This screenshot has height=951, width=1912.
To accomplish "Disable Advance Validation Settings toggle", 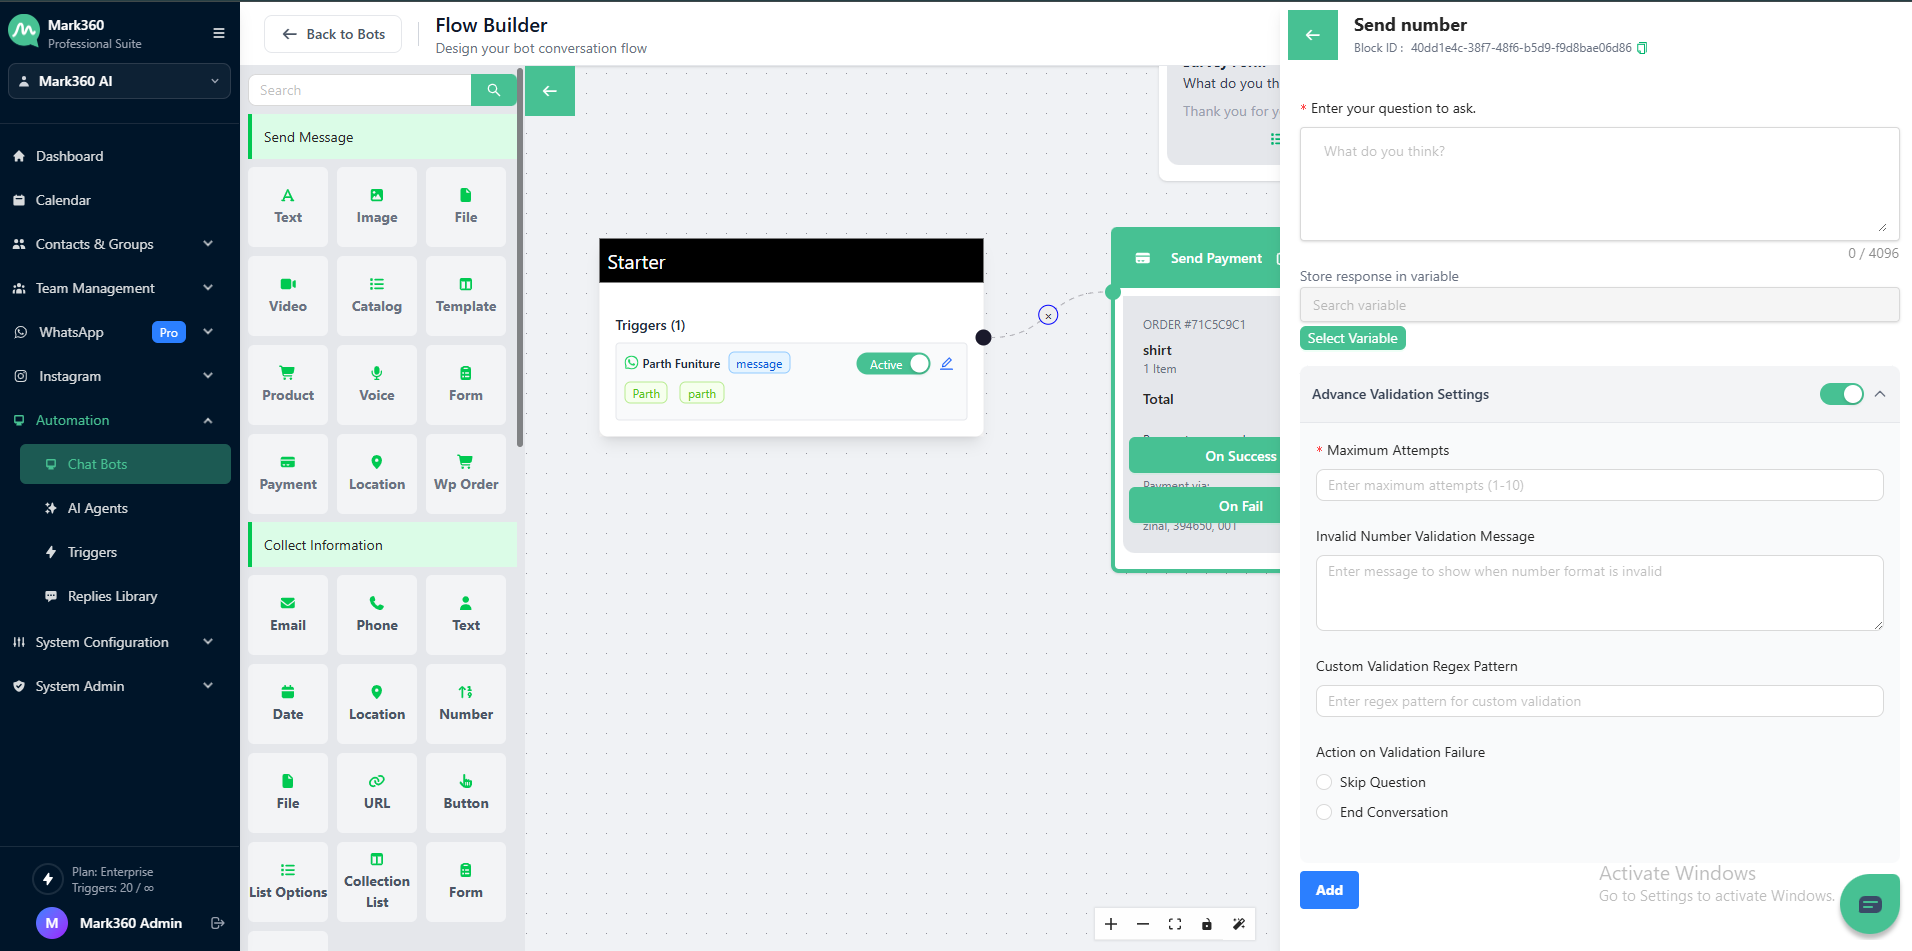I will tap(1841, 394).
